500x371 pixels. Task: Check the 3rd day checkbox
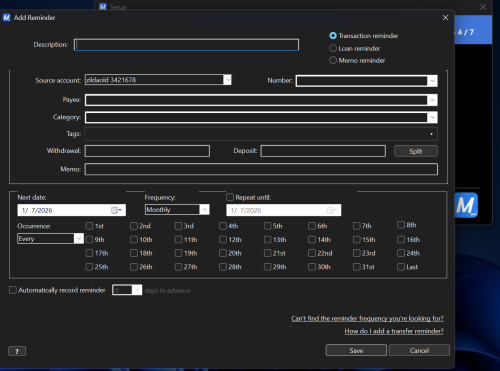coord(178,226)
